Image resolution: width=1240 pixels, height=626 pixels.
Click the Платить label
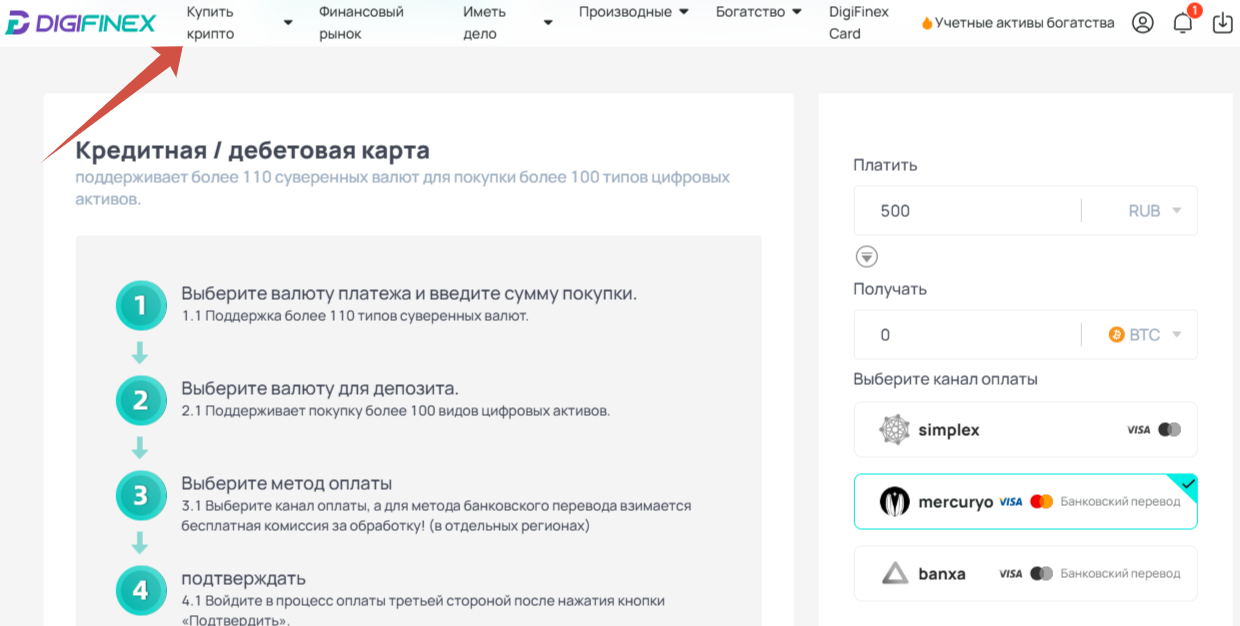[885, 165]
